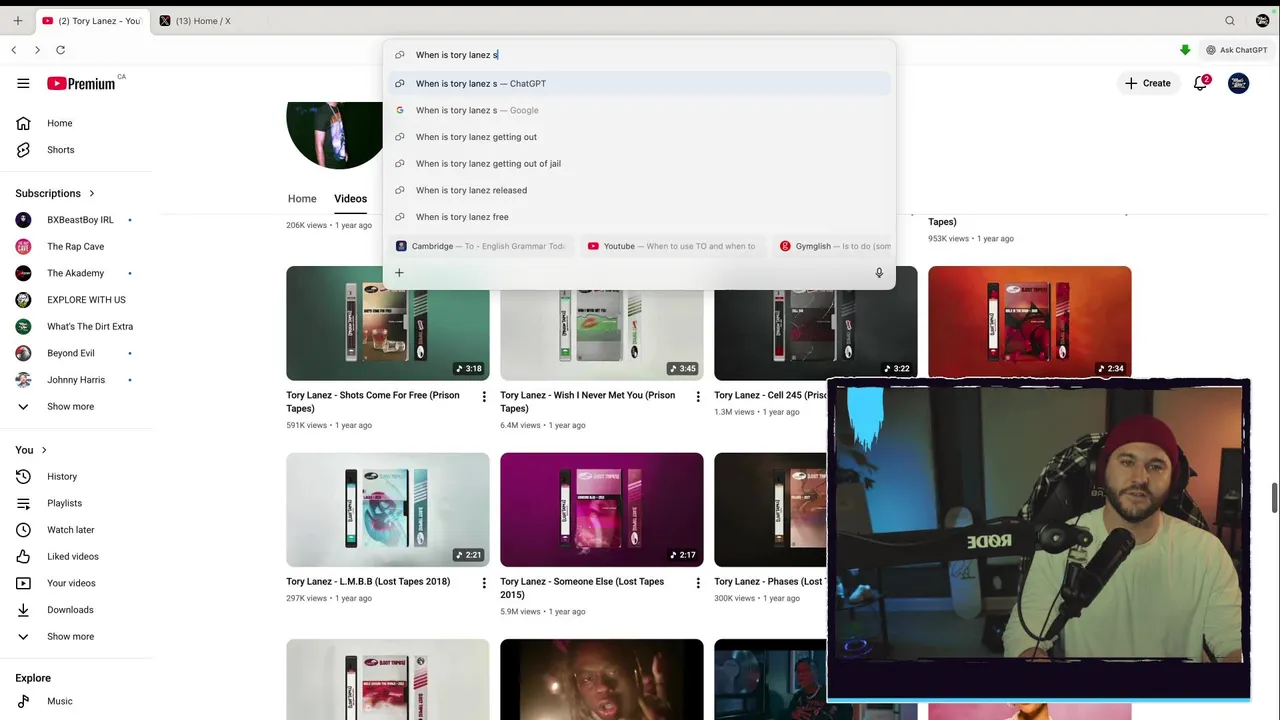Click the page vertical scrollbar

coord(1275,497)
